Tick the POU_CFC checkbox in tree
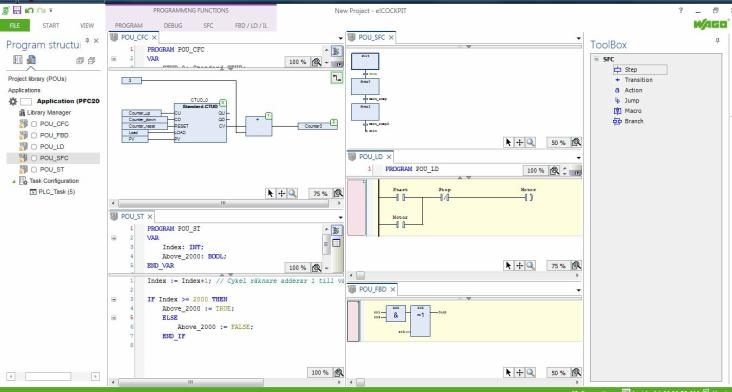732x392 pixels. pos(34,124)
